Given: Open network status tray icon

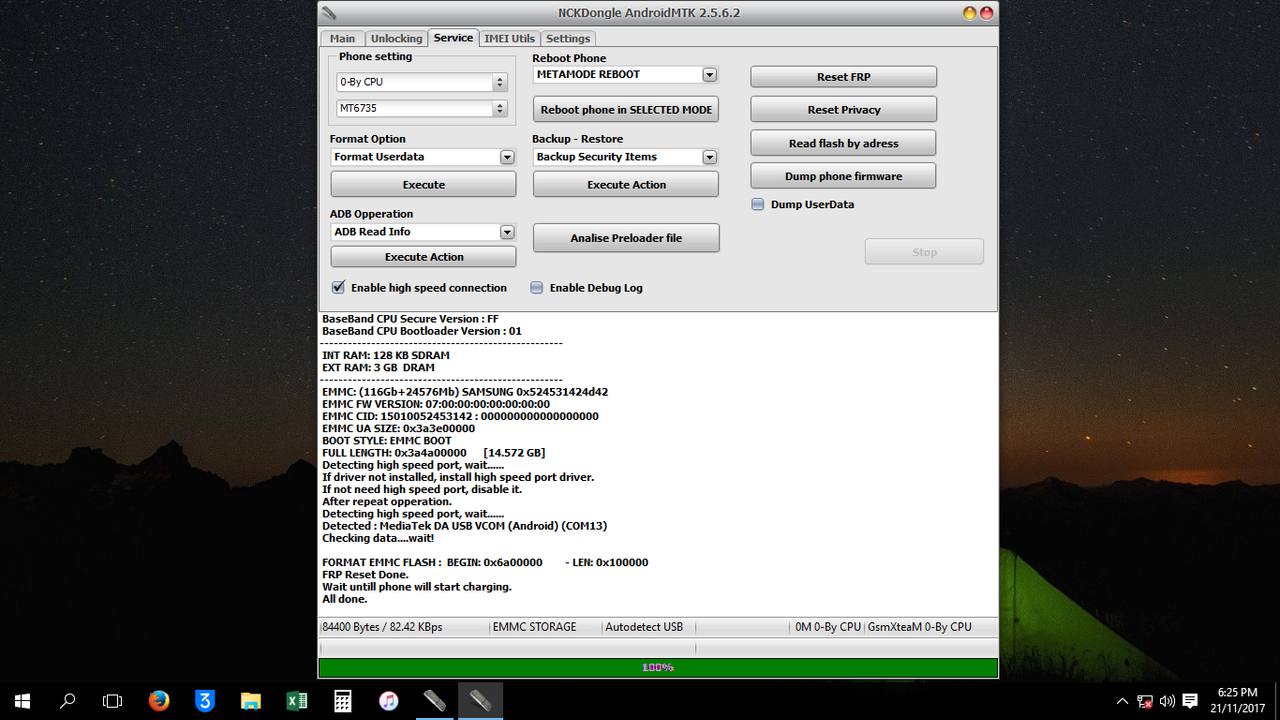Looking at the screenshot, I should click(x=1145, y=701).
